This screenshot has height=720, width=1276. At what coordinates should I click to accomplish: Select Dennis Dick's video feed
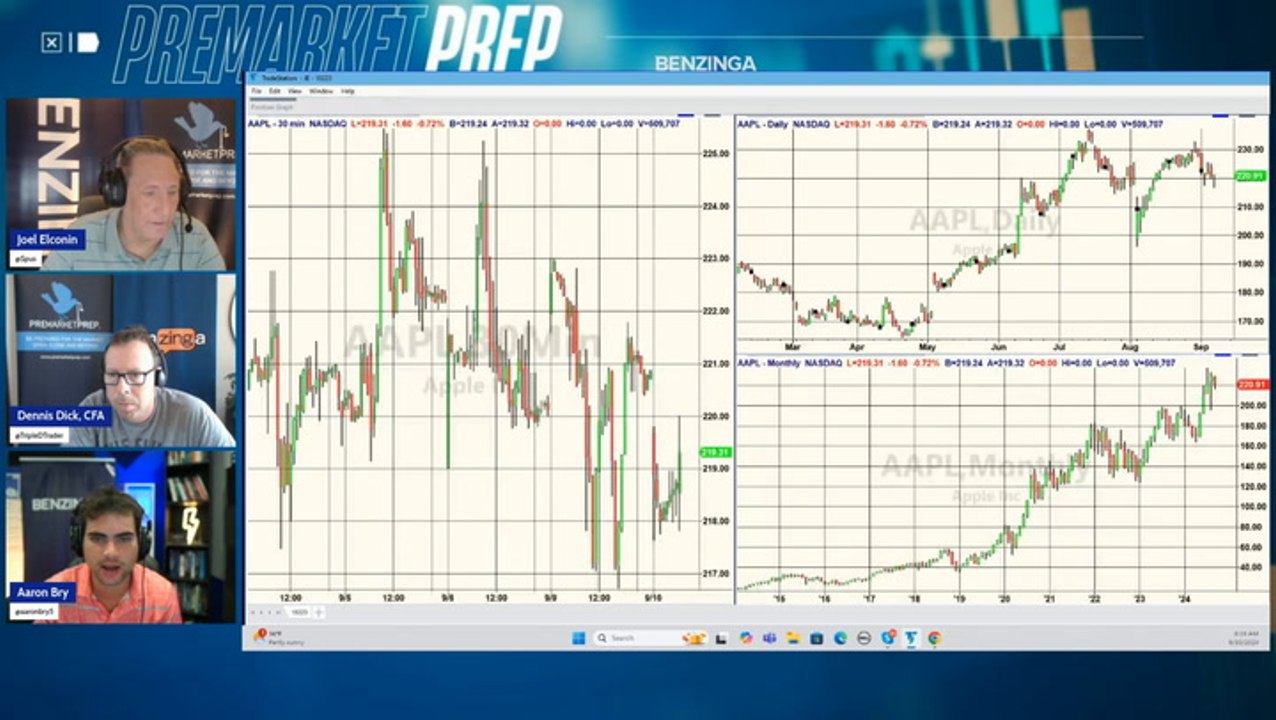coord(121,361)
